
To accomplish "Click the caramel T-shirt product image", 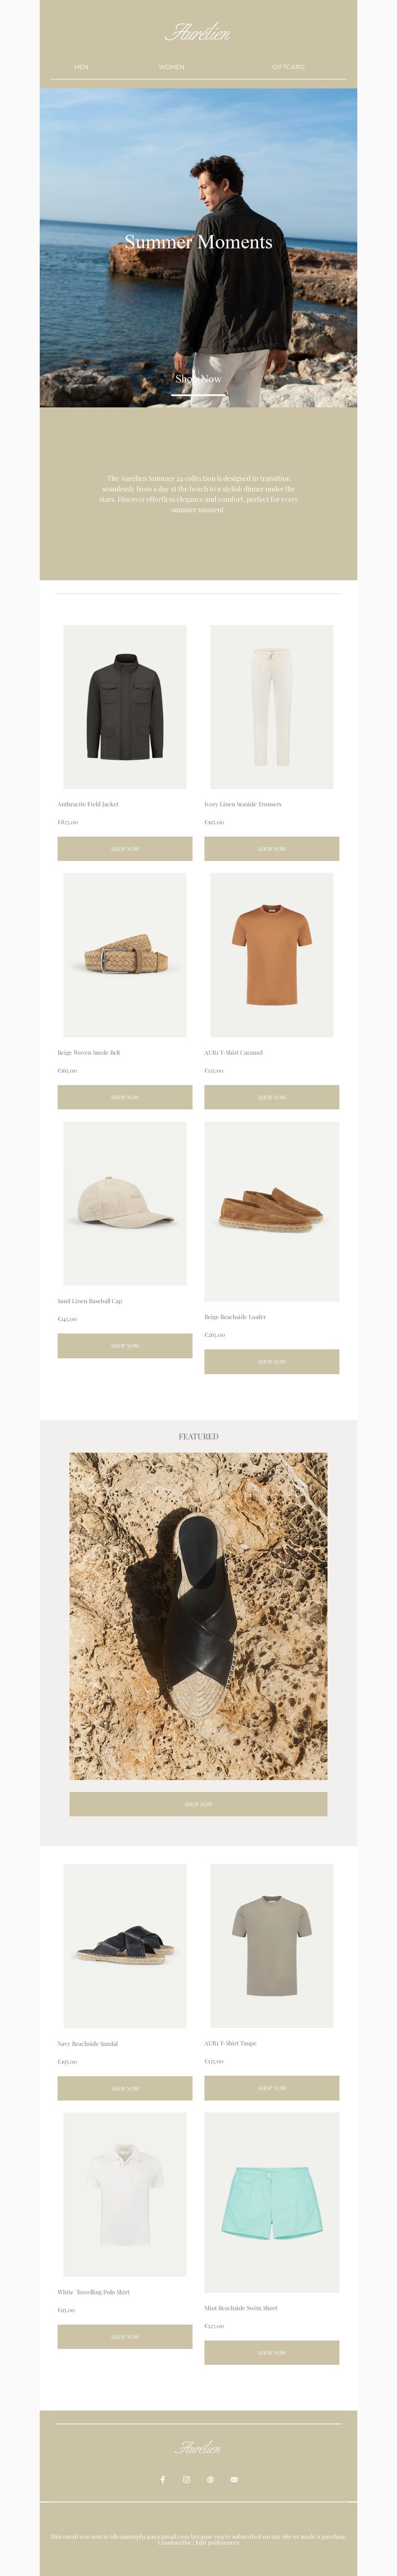I will [x=272, y=955].
